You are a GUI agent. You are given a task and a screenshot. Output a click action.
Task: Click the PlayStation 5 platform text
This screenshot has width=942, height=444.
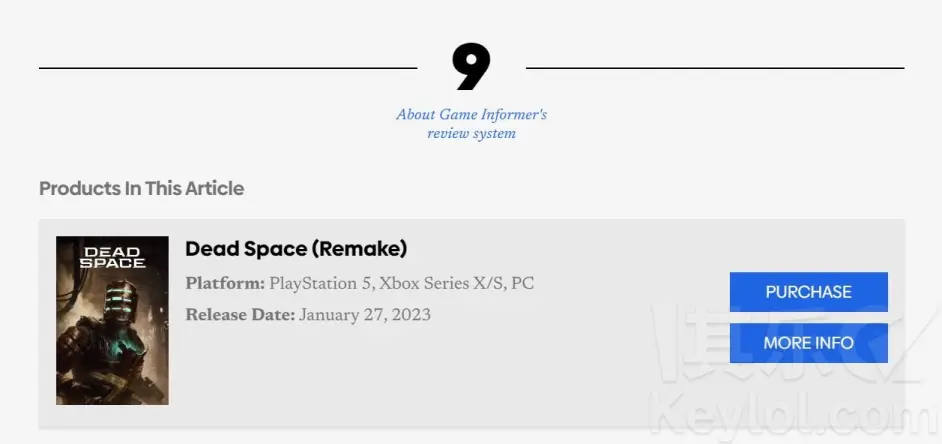point(321,284)
